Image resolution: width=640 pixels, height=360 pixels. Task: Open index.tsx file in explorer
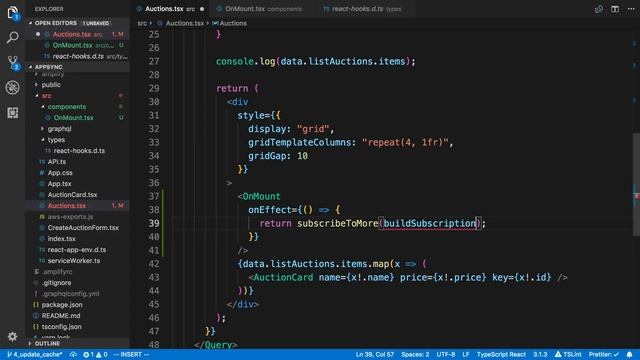[62, 239]
